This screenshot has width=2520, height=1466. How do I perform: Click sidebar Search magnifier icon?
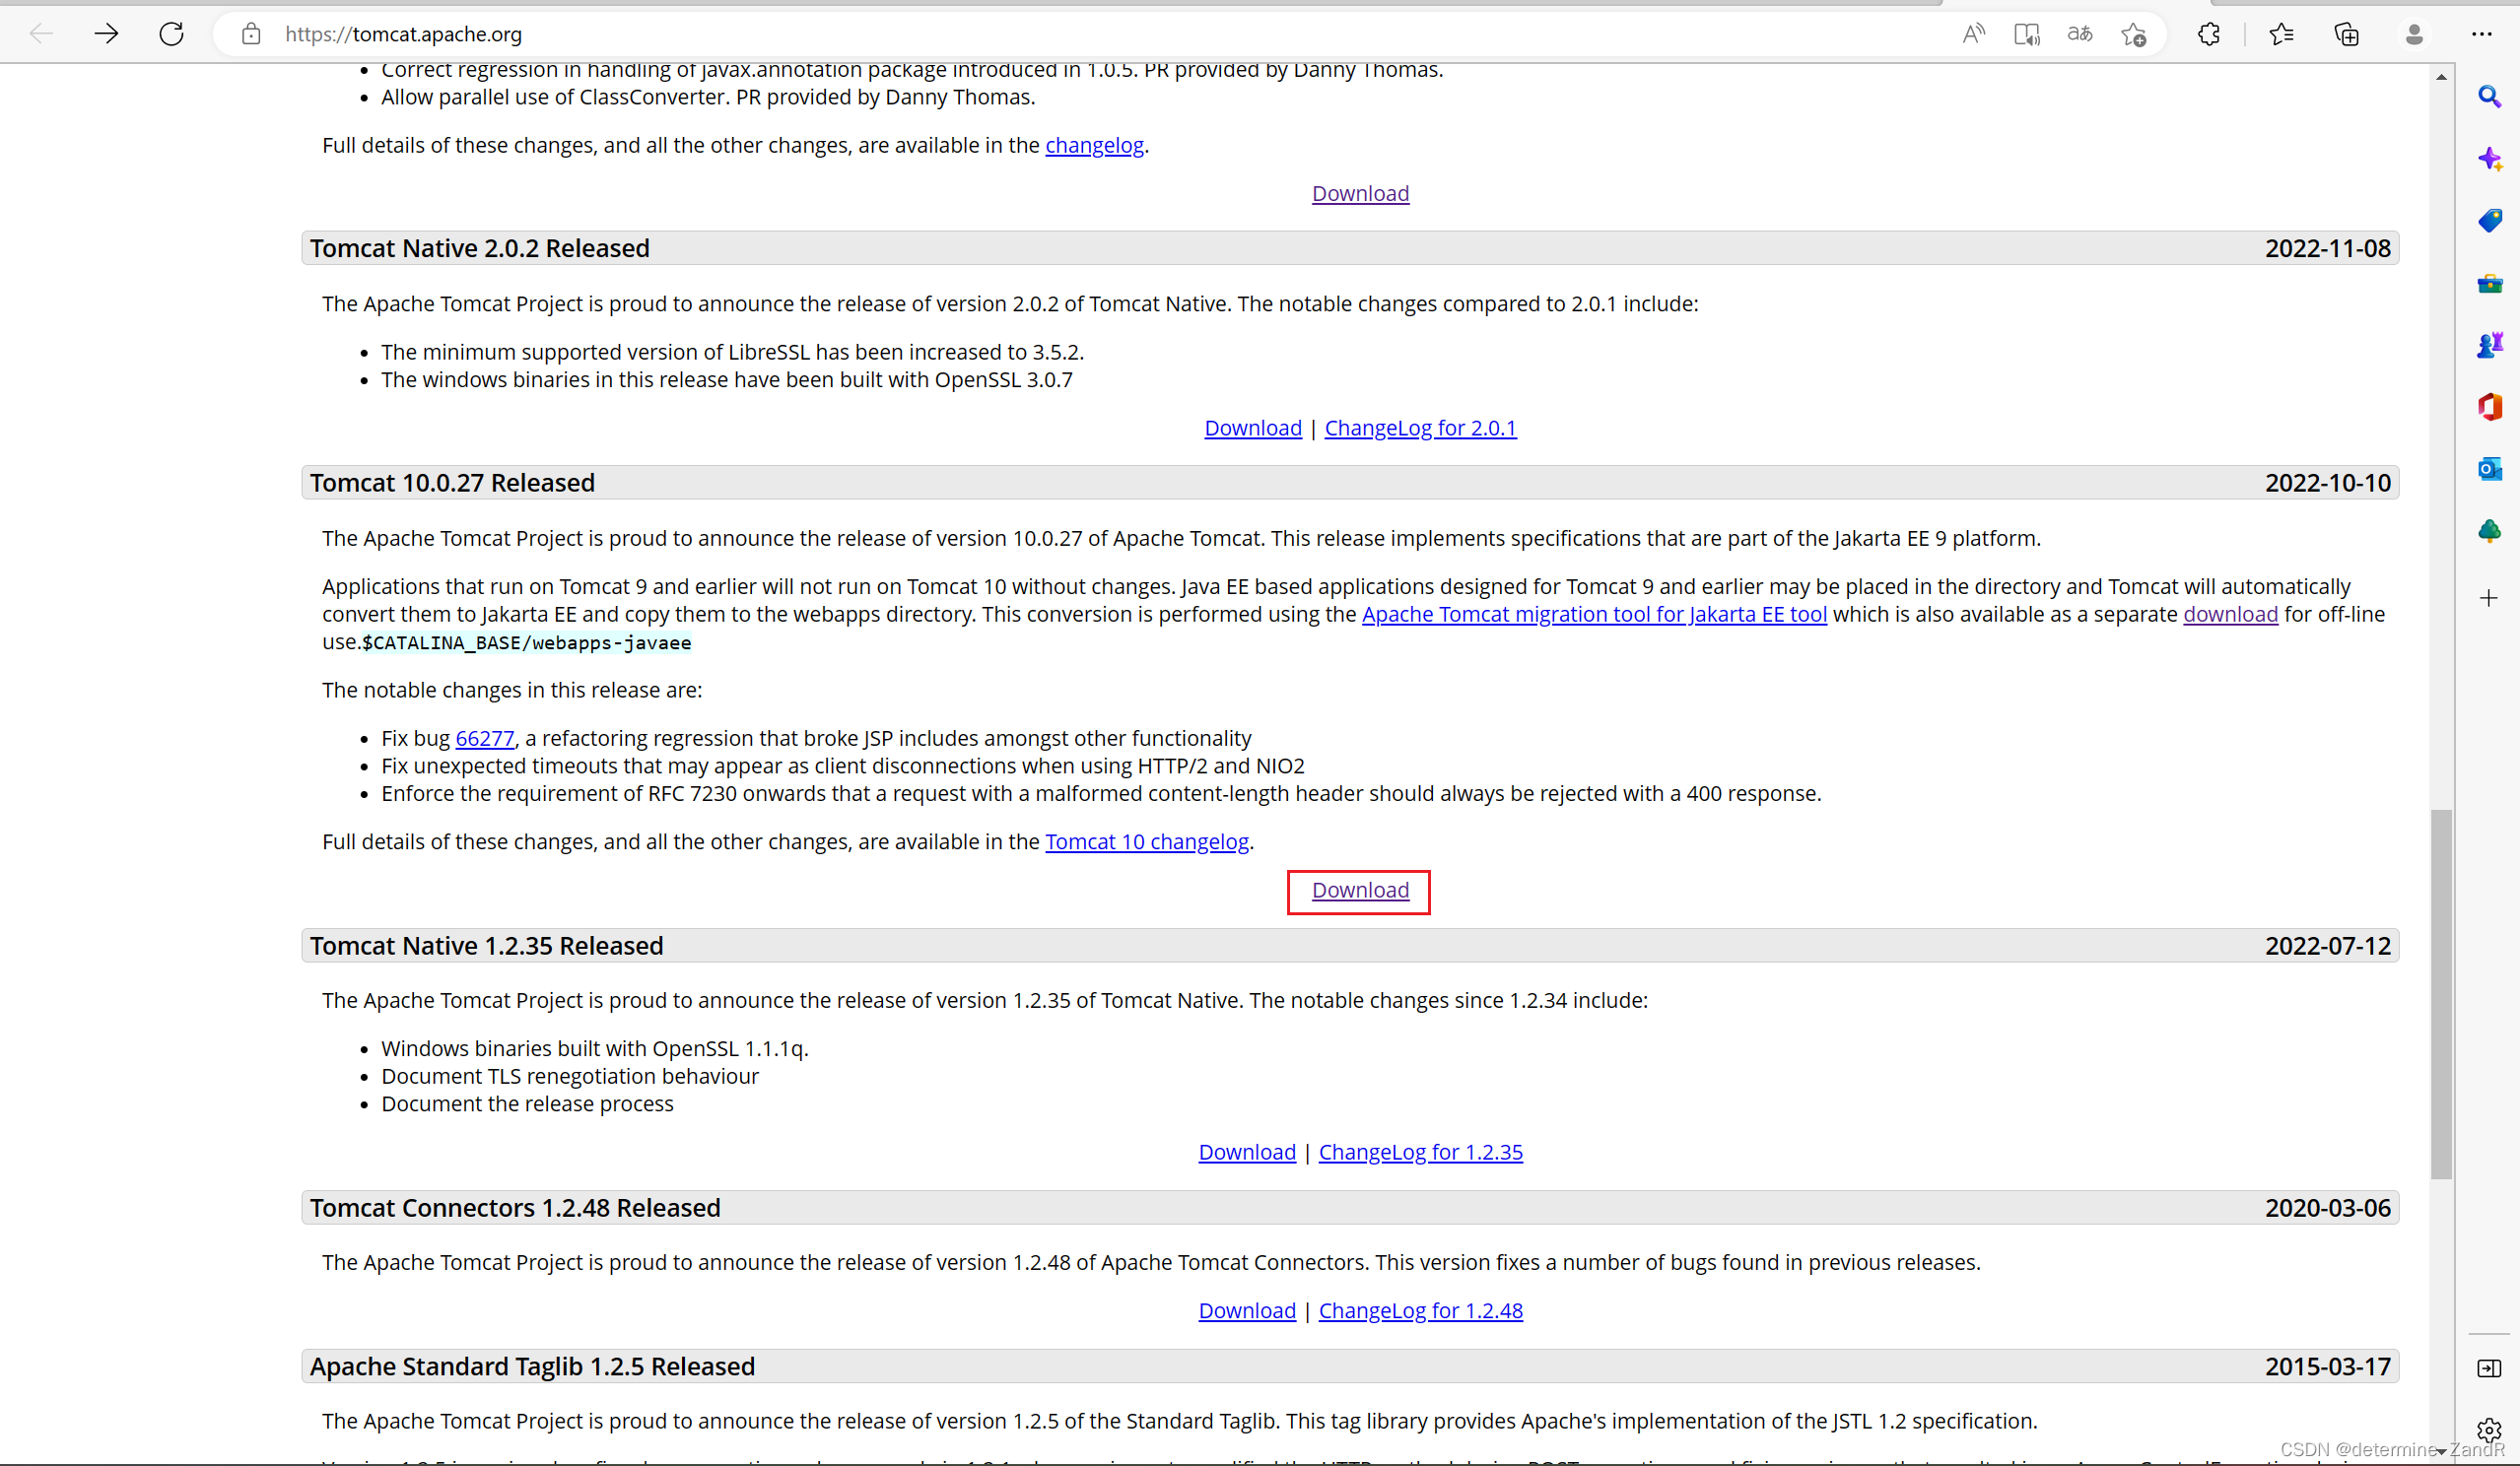point(2490,97)
